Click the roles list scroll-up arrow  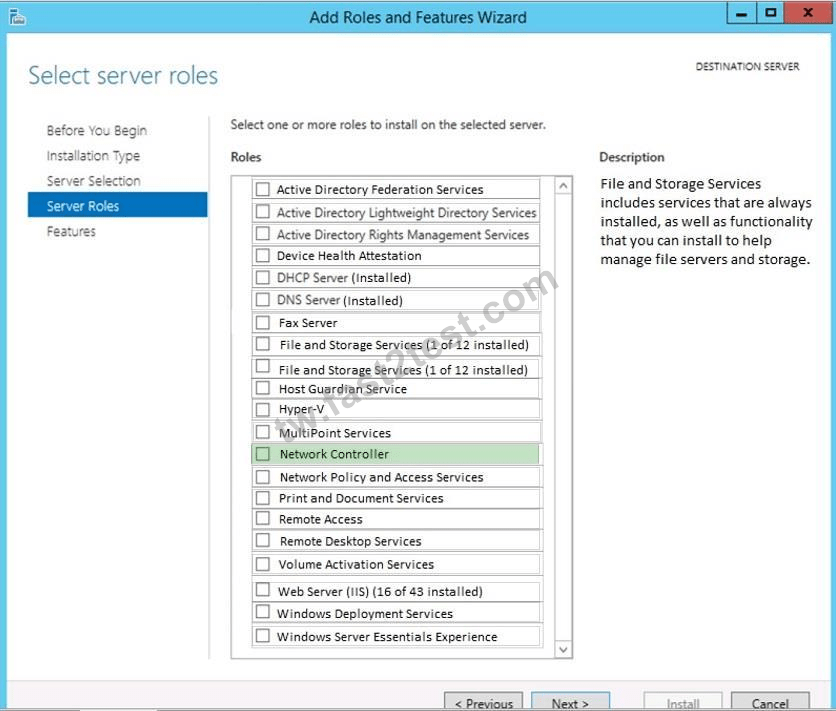pyautogui.click(x=563, y=186)
